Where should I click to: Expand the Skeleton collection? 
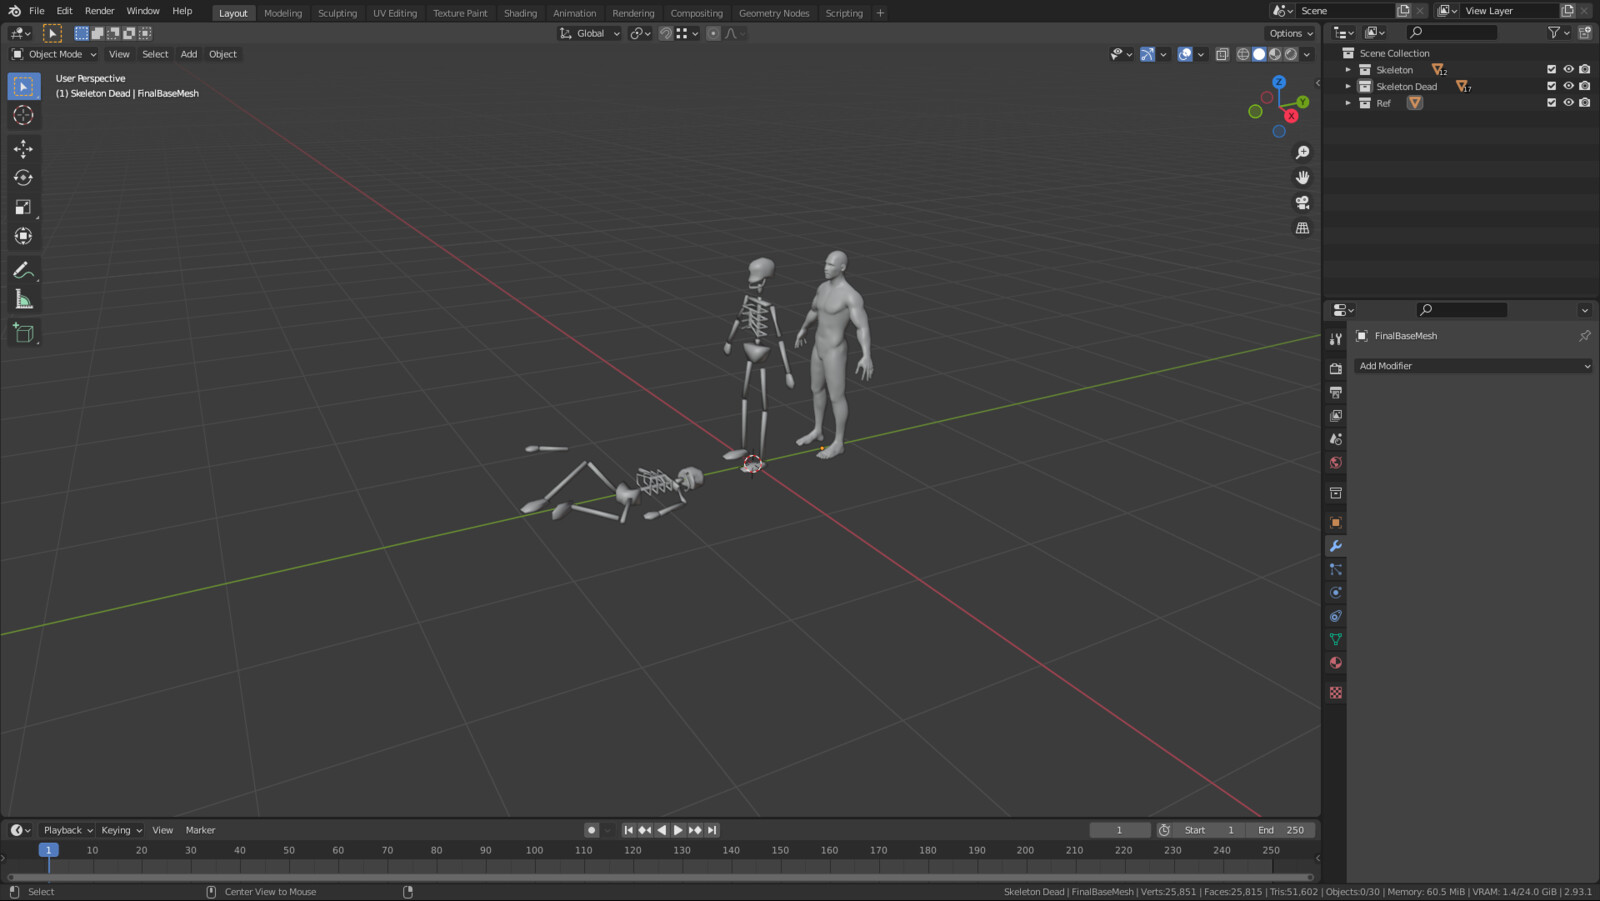[x=1348, y=70]
